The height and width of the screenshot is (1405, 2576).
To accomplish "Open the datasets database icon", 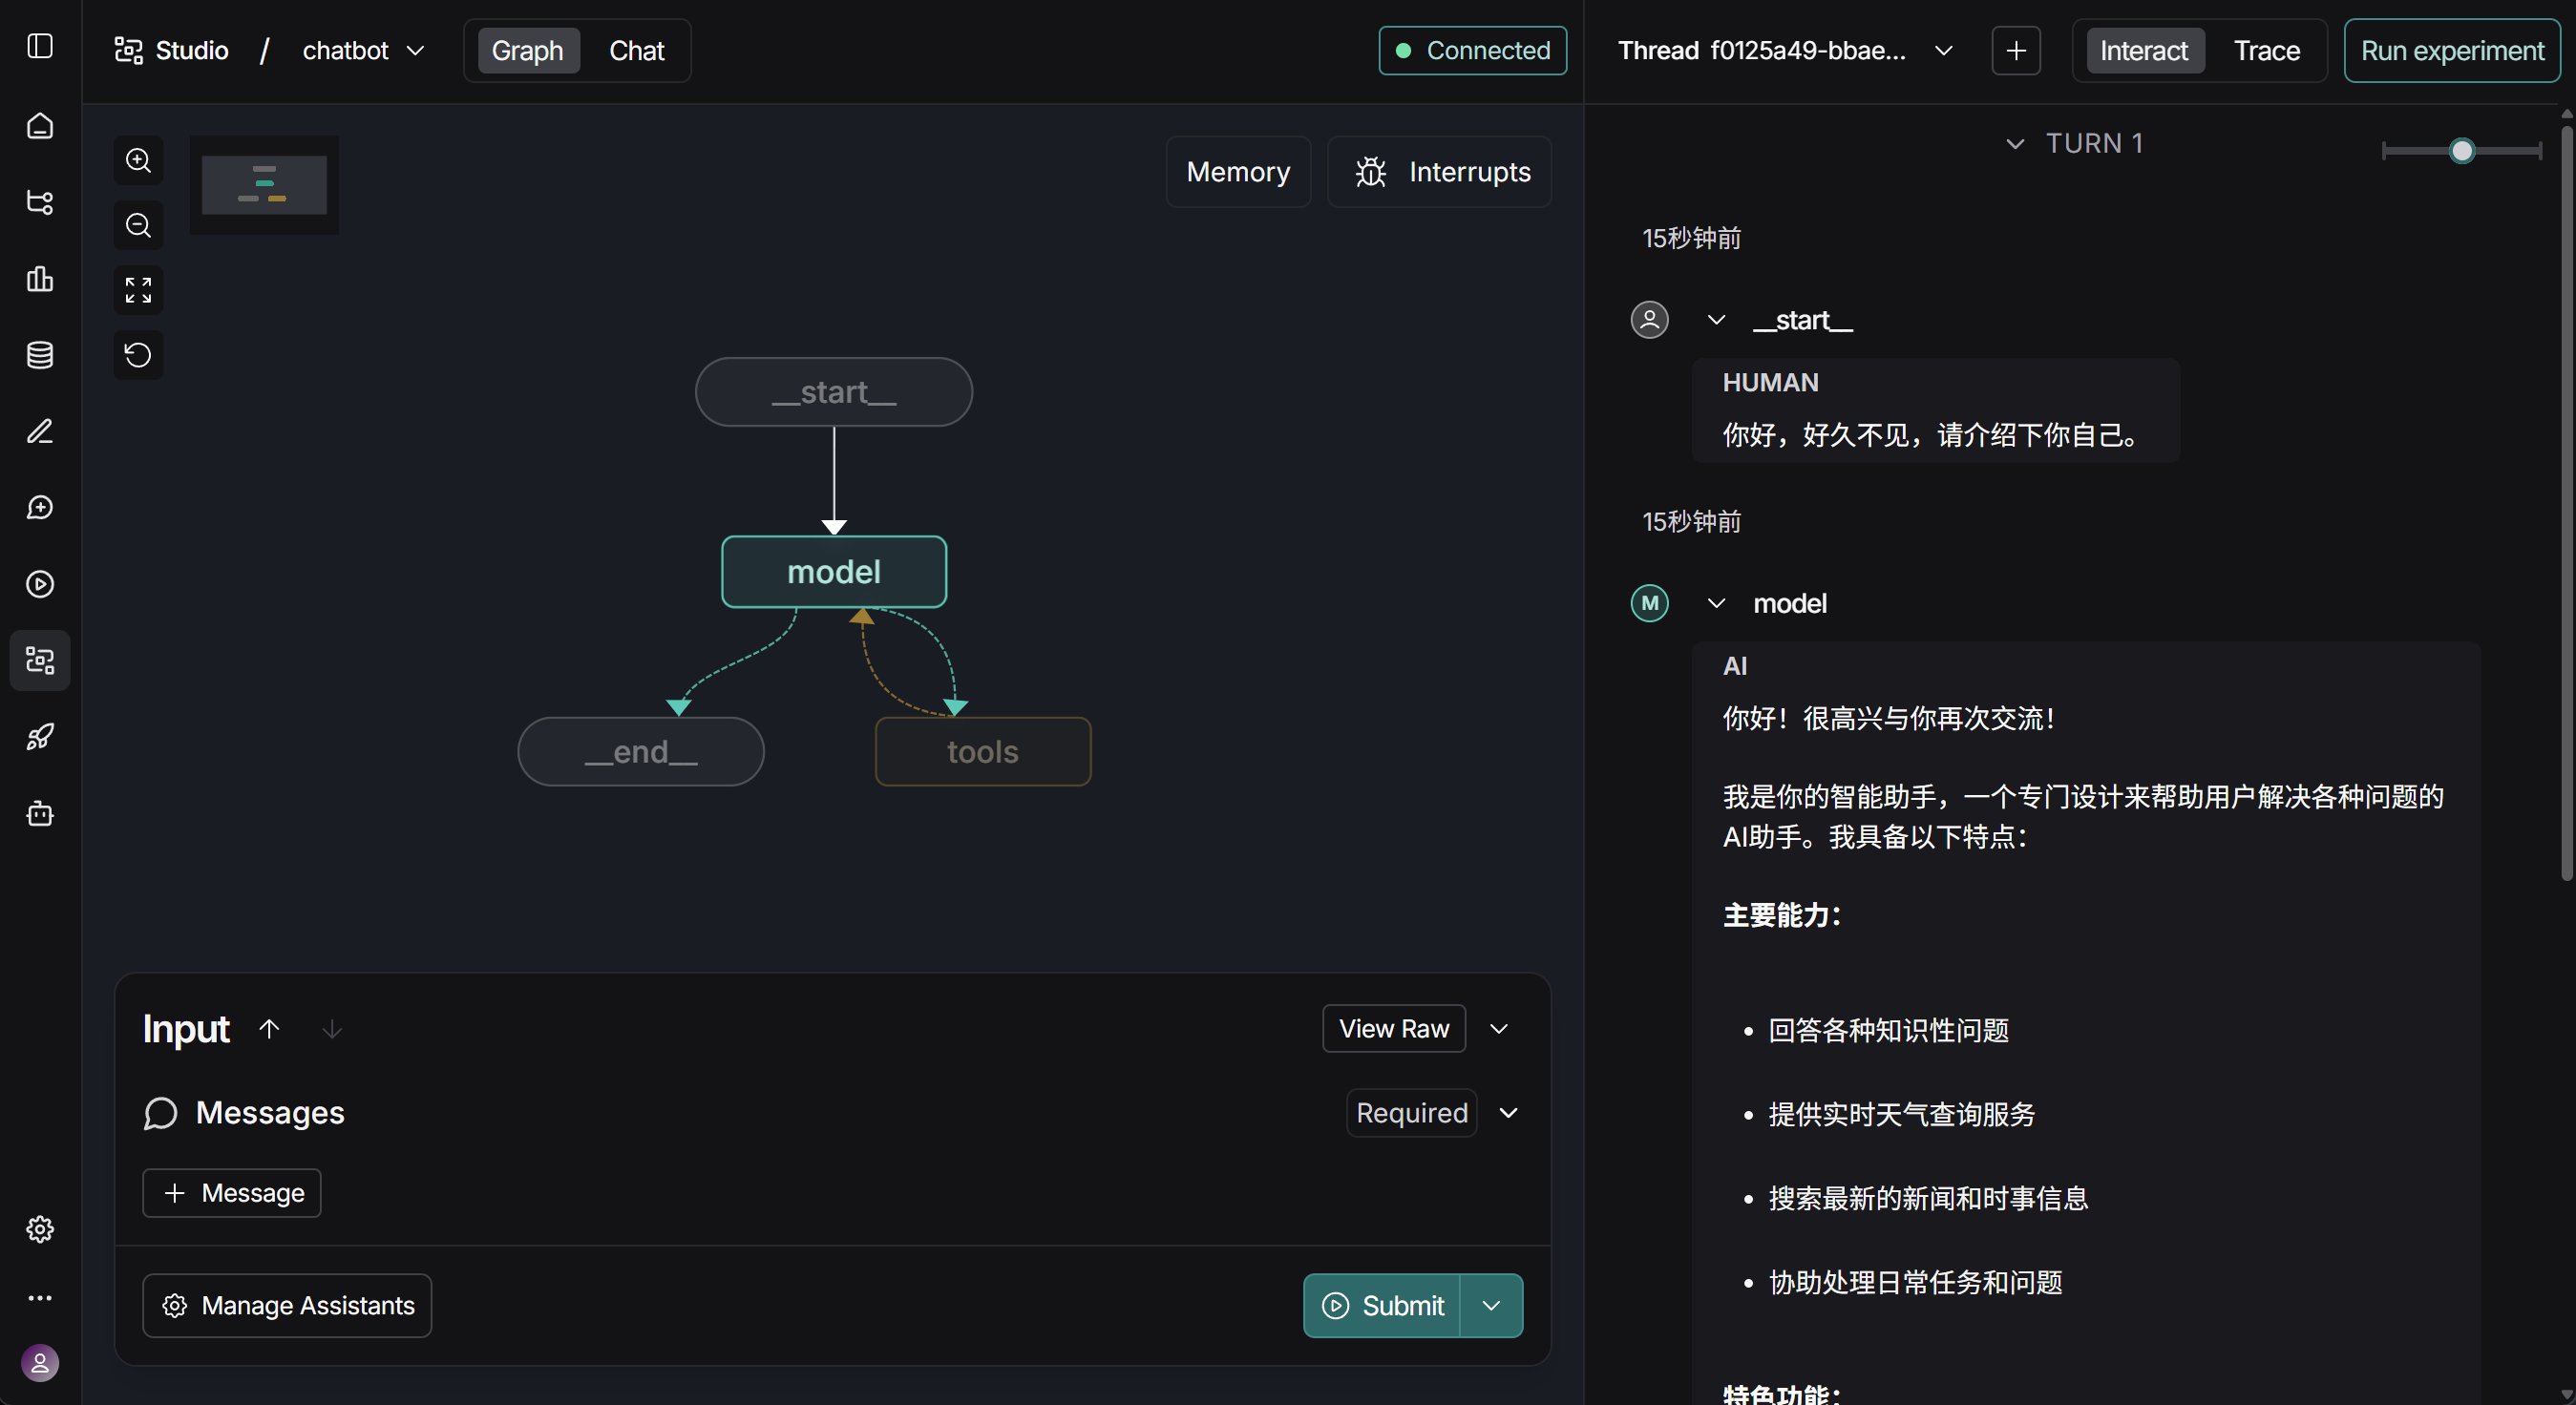I will [x=40, y=355].
